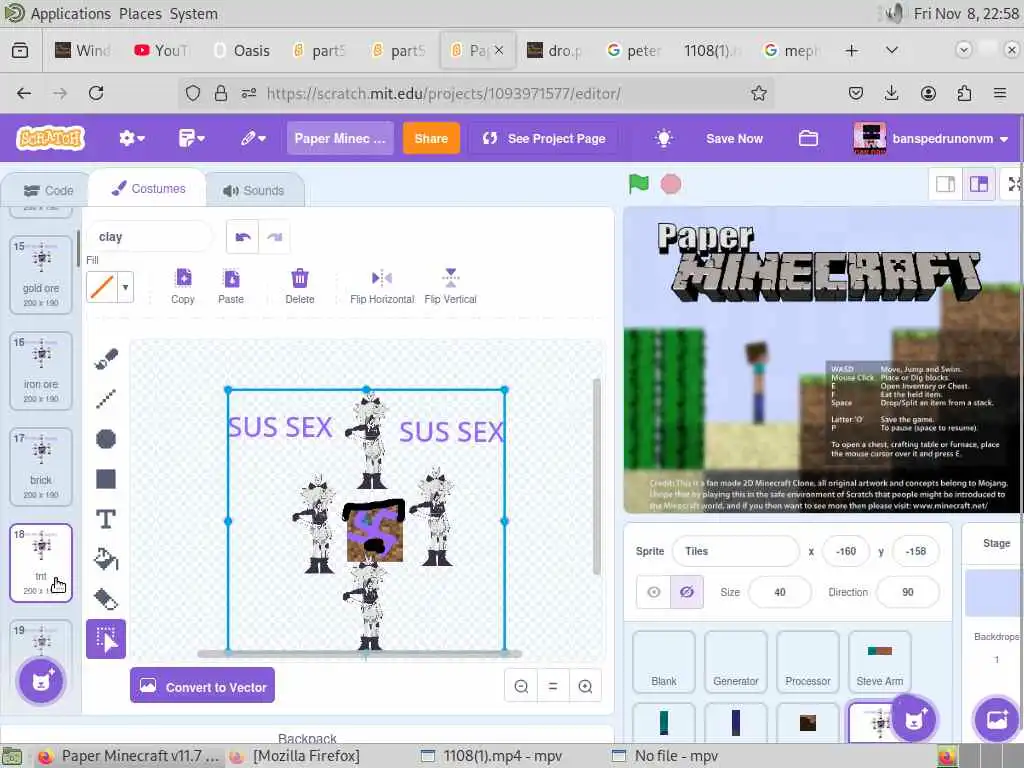Switch to large stage layout
Screen dimensions: 1024x768
click(x=978, y=185)
